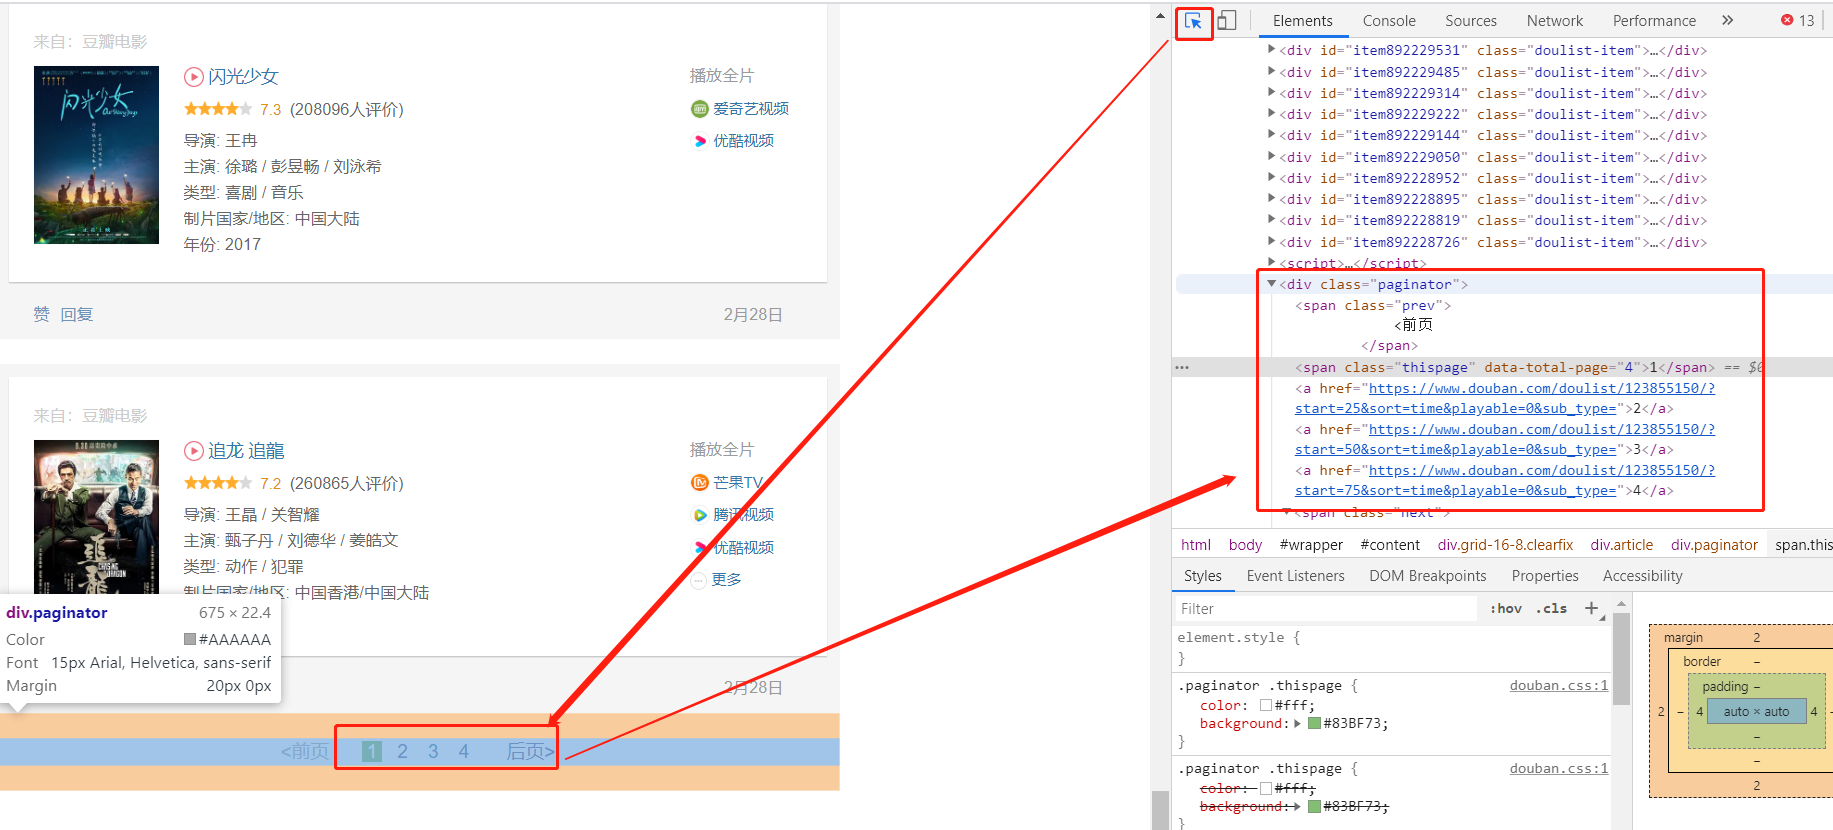Click the 闪光少女 movie poster thumbnail
The height and width of the screenshot is (830, 1833).
click(96, 155)
